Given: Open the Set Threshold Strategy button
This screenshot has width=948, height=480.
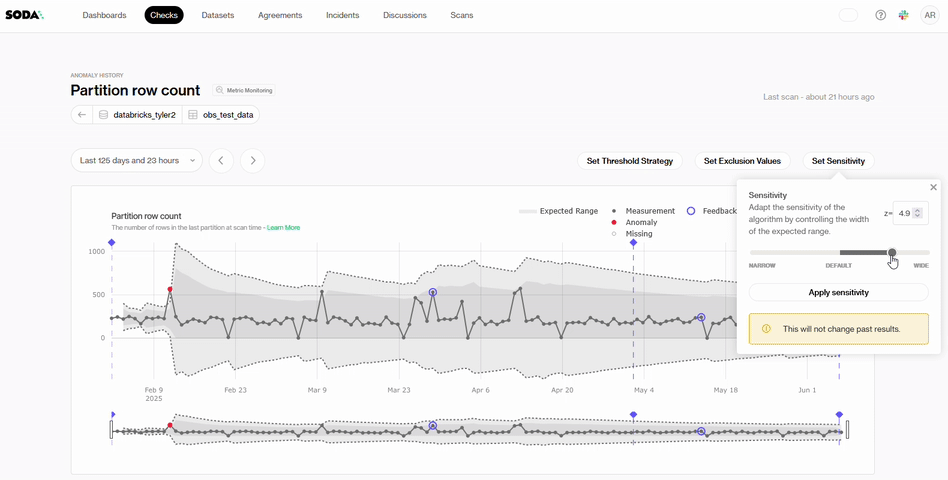Looking at the screenshot, I should coord(630,161).
